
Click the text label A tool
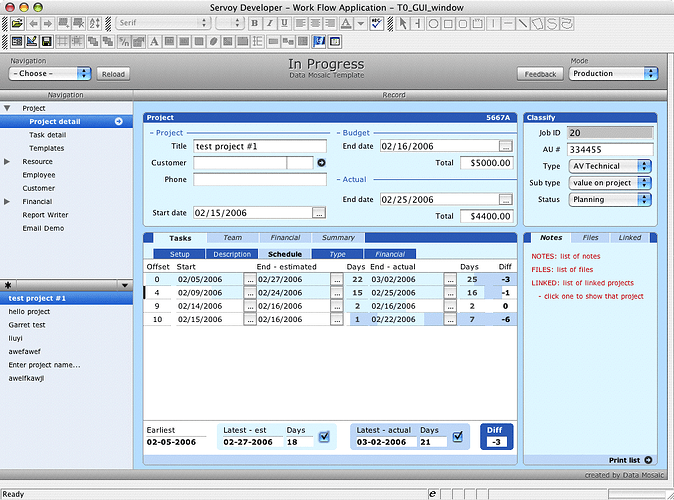[154, 41]
